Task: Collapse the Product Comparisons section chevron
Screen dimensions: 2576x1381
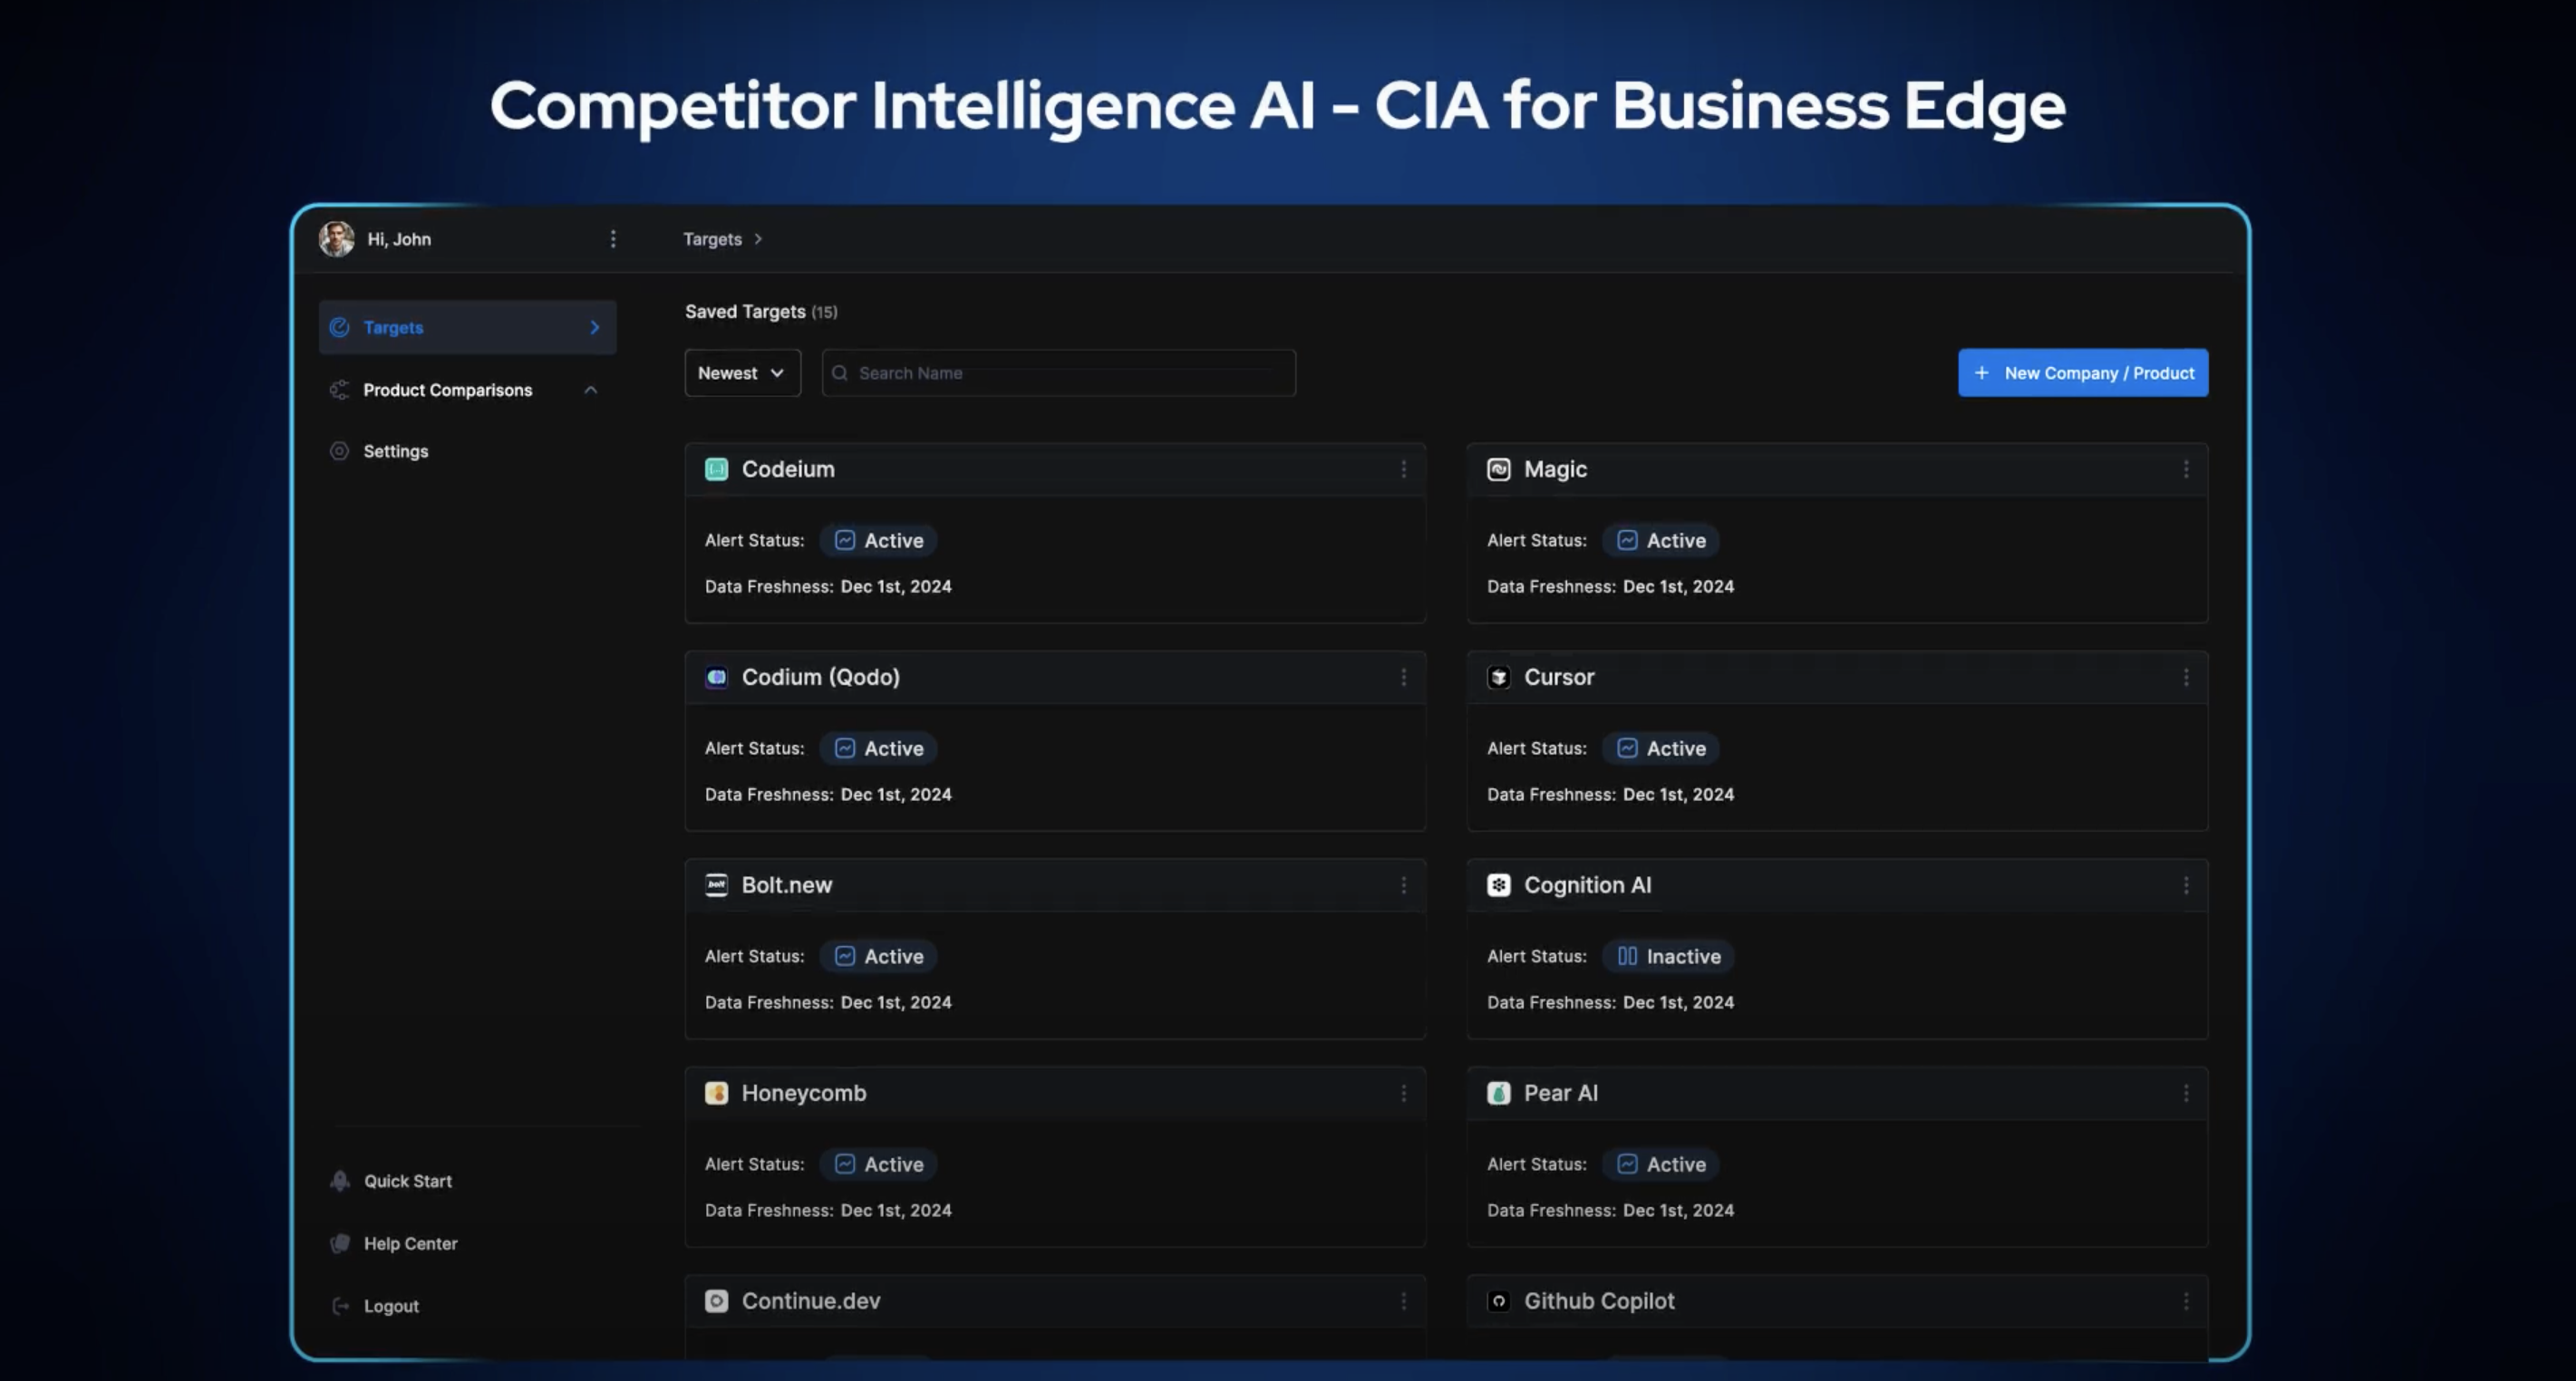Action: (x=590, y=390)
